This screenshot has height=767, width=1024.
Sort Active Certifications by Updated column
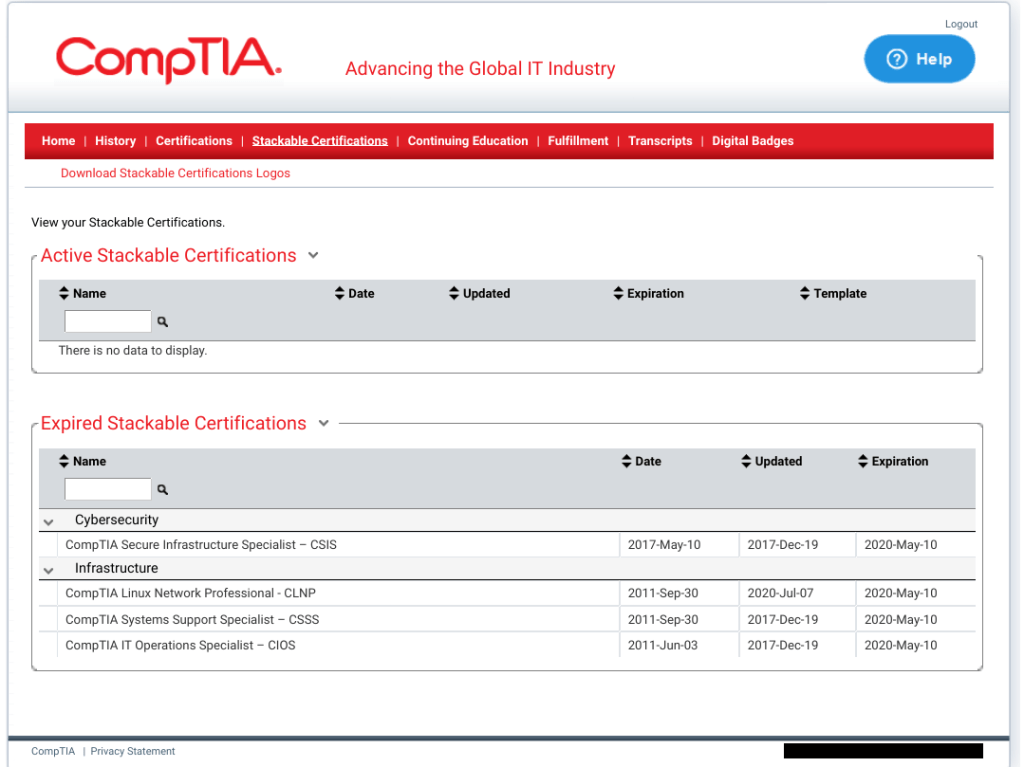(479, 294)
